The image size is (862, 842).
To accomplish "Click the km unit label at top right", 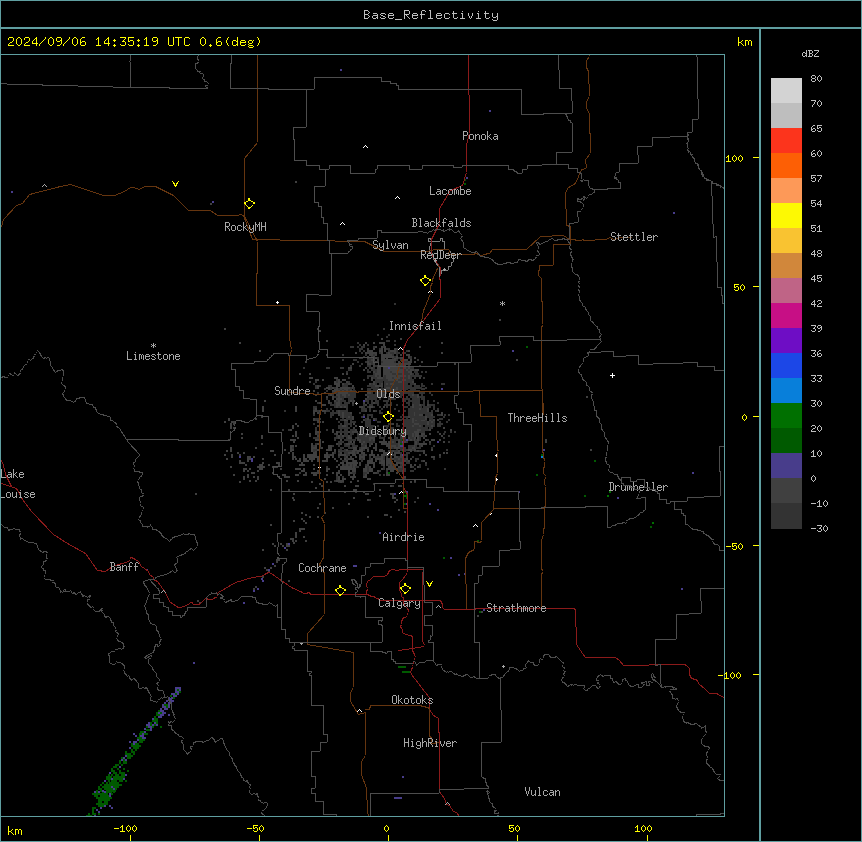I will (x=744, y=42).
